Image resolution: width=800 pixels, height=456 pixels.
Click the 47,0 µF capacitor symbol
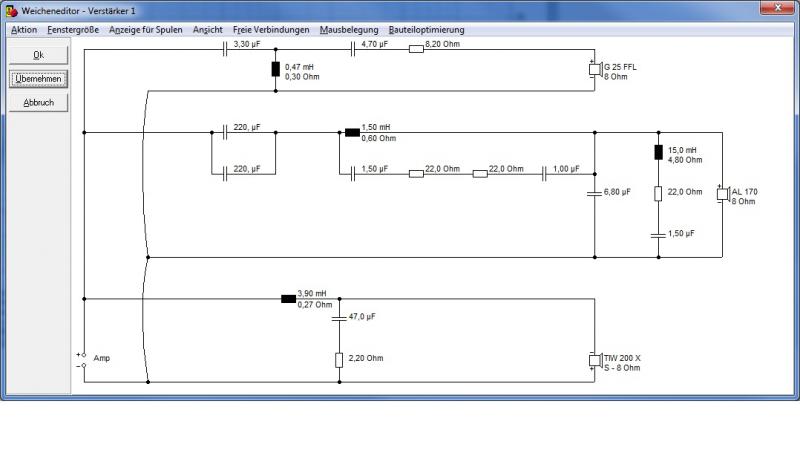[339, 319]
